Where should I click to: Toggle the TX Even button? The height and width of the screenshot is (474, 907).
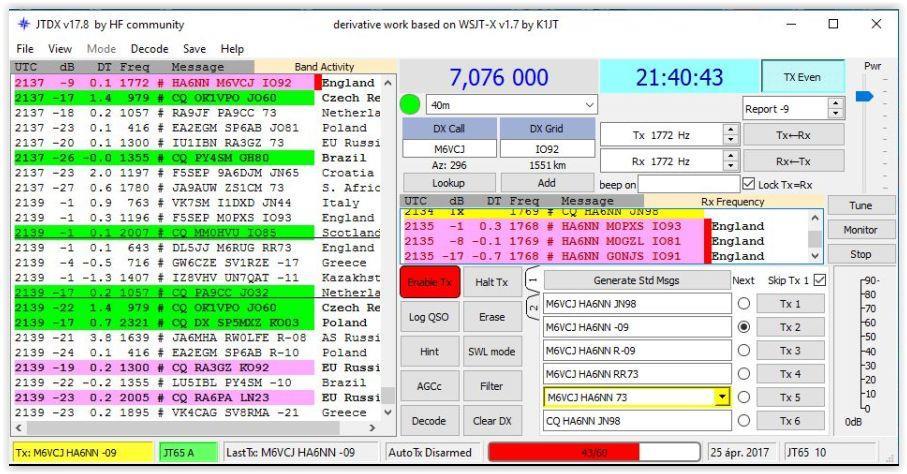802,77
